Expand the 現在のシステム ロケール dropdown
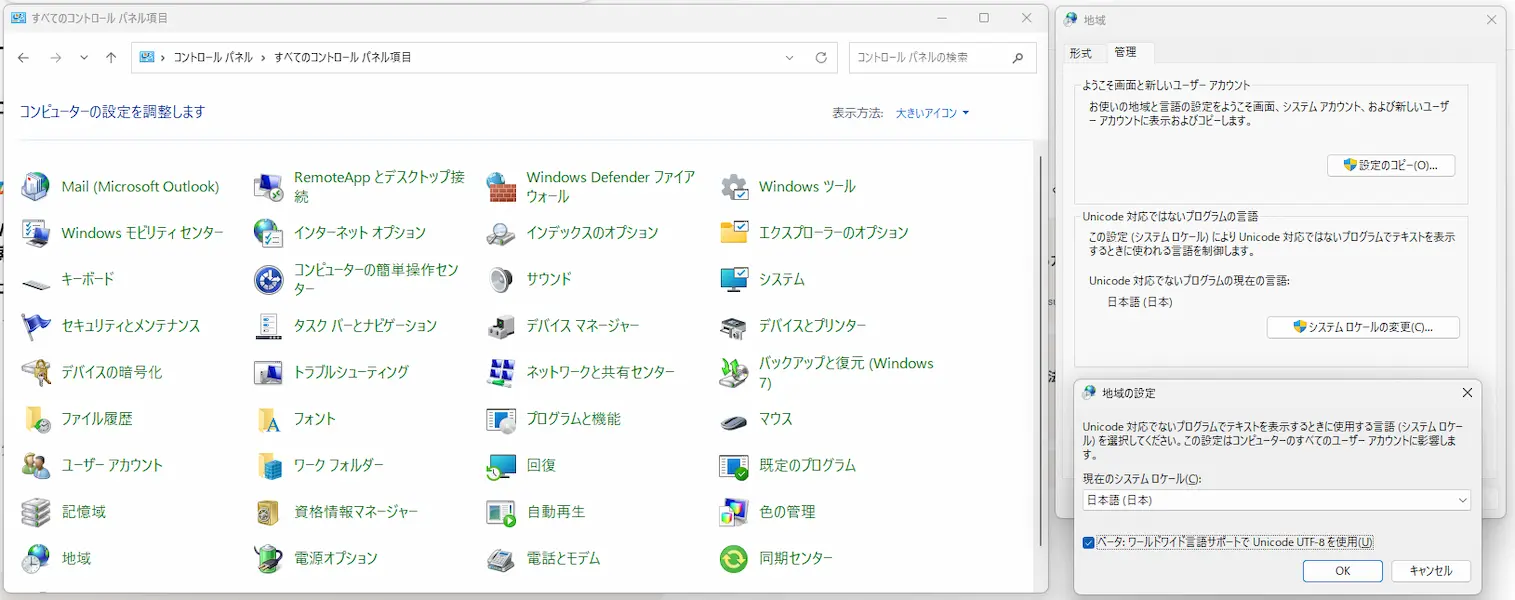The height and width of the screenshot is (600, 1515). (x=1462, y=500)
